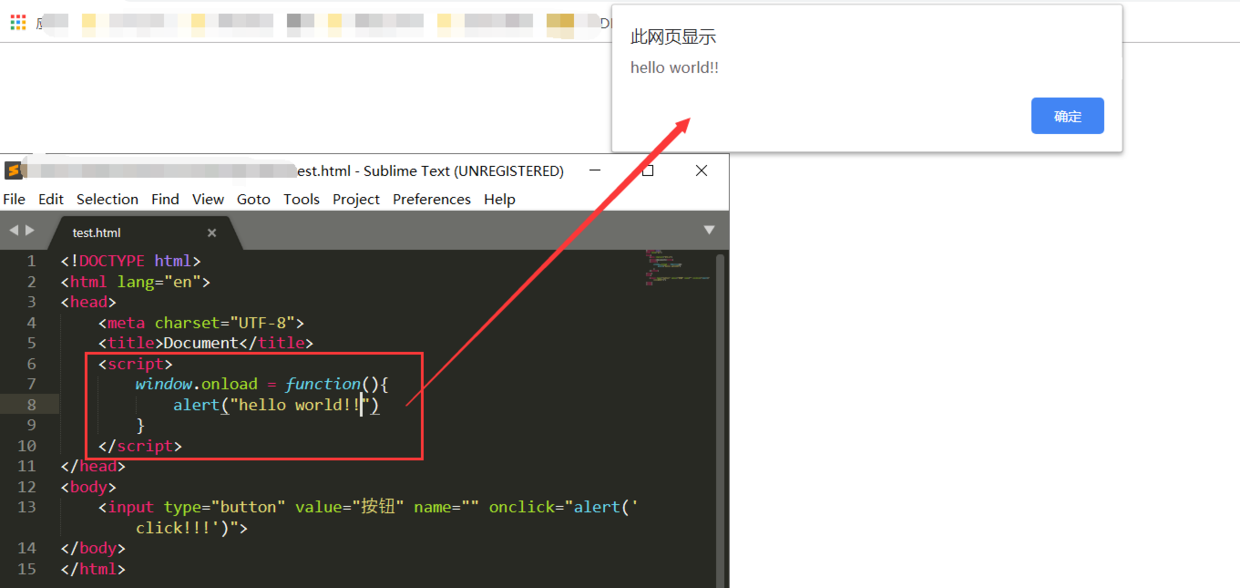1240x588 pixels.
Task: Click the Sublime Text app icon
Action: coord(13,171)
